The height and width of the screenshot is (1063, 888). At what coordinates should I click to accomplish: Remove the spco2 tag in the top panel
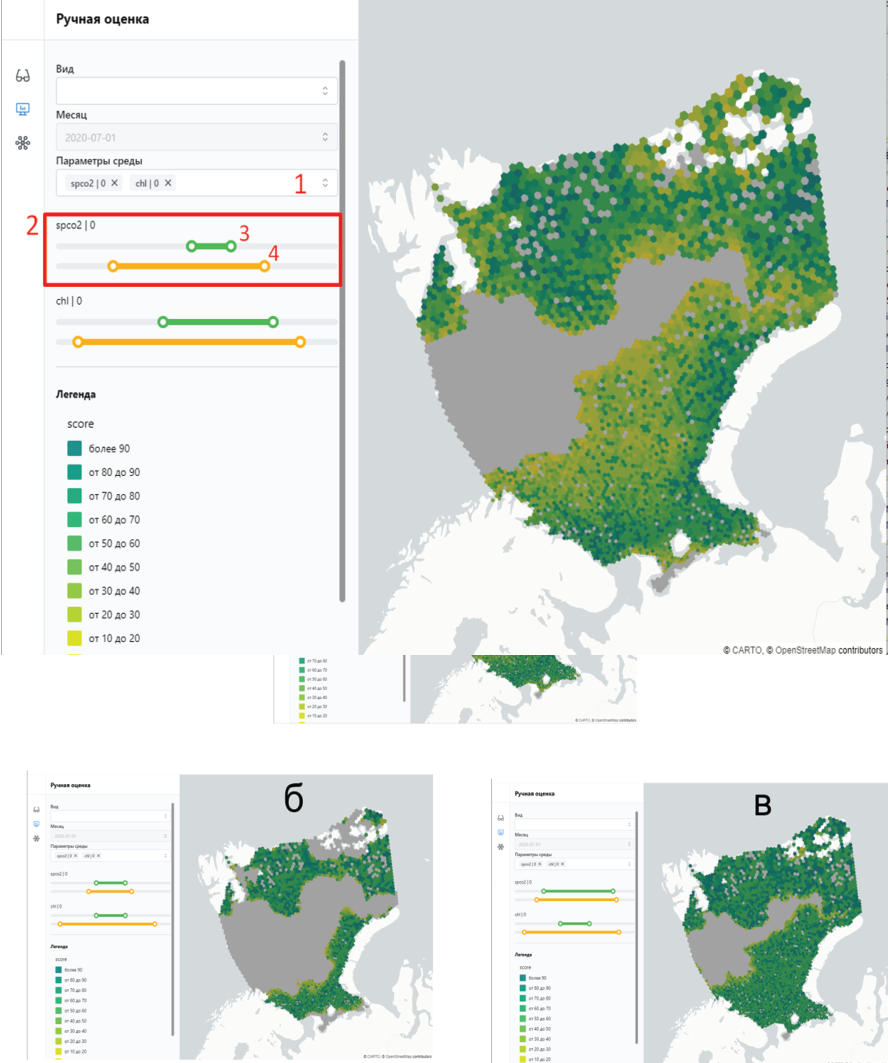pyautogui.click(x=114, y=183)
